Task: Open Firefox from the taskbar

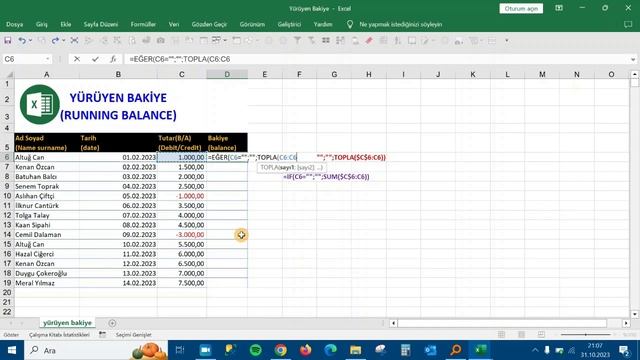Action: (x=305, y=350)
